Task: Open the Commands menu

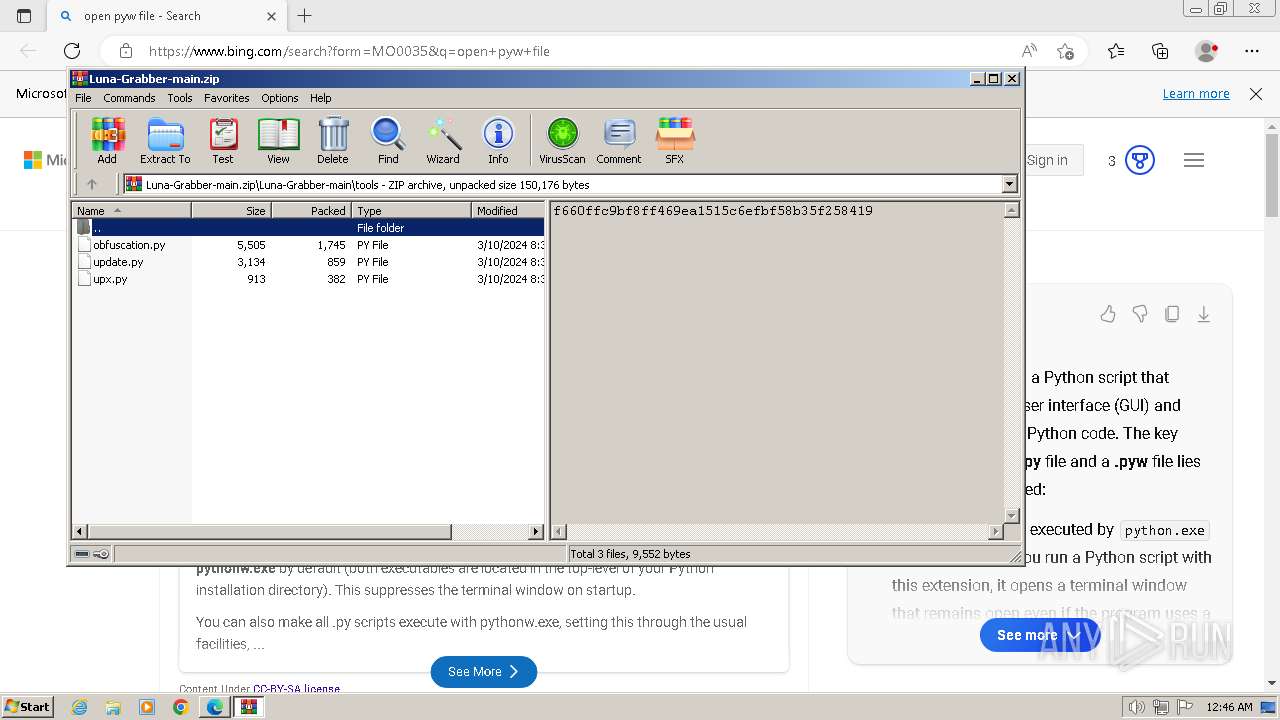Action: tap(129, 98)
